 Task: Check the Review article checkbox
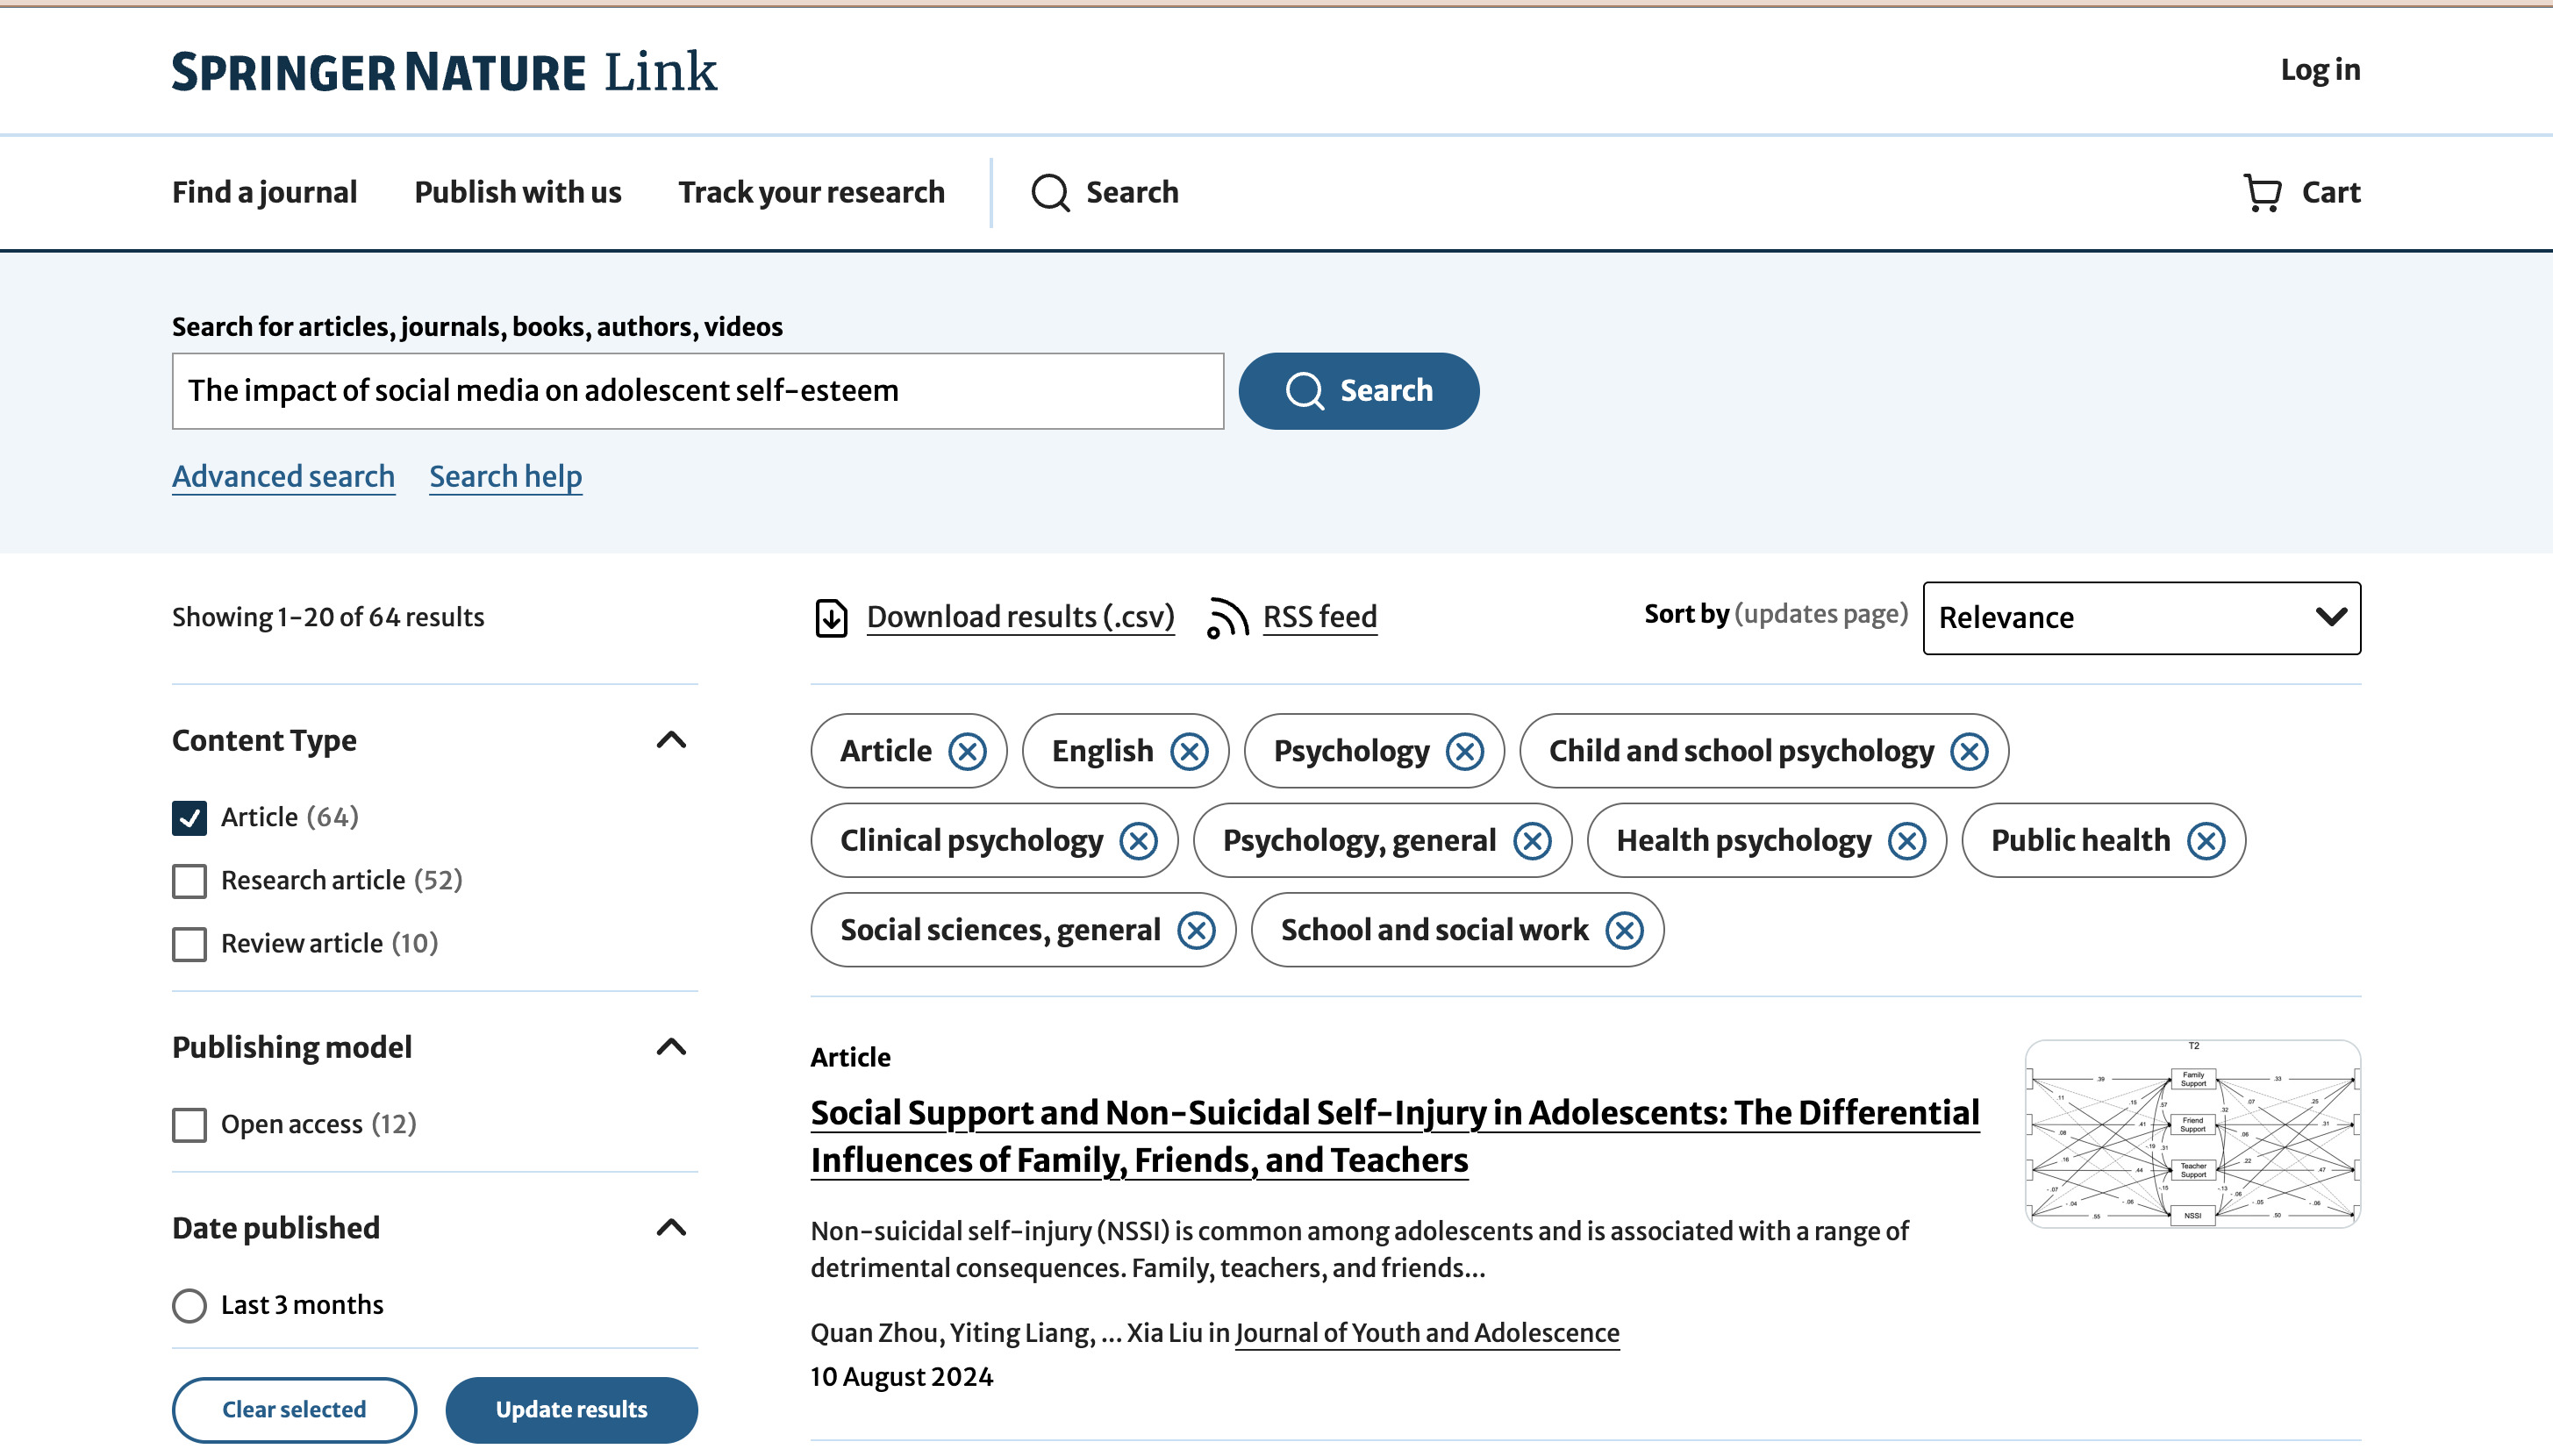point(189,944)
